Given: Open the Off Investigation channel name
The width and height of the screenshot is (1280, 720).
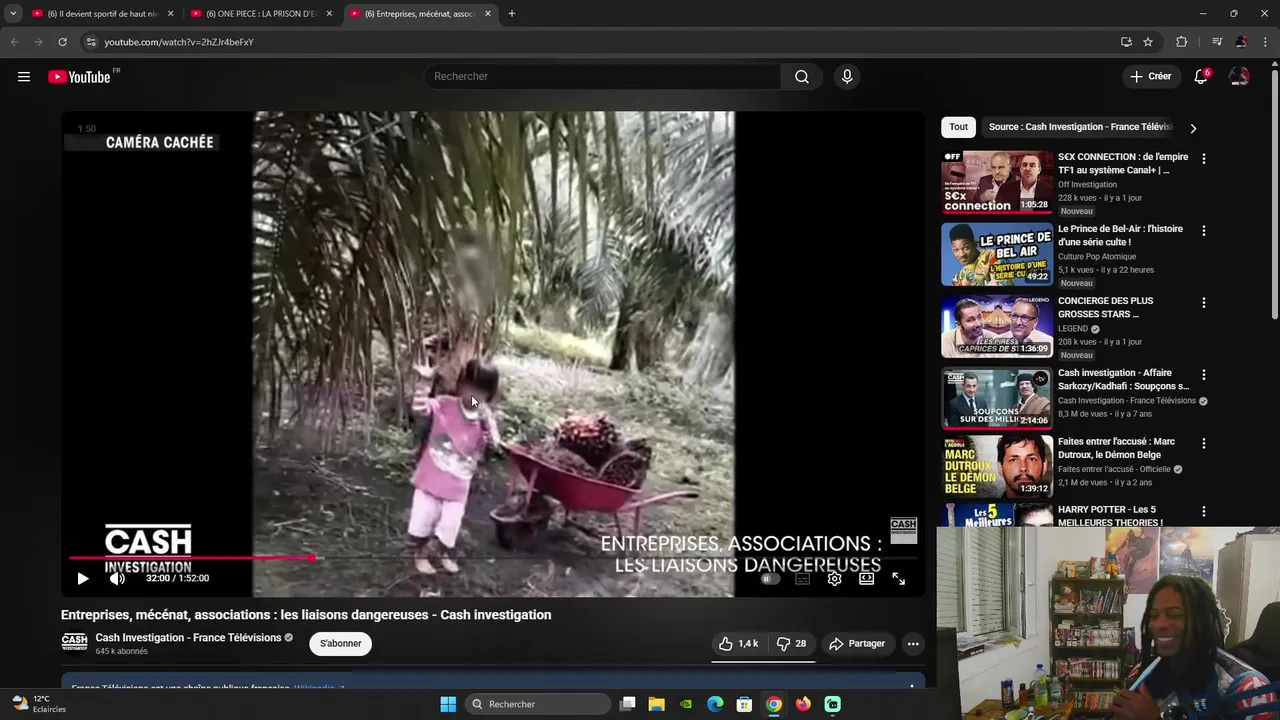Looking at the screenshot, I should coord(1087,184).
